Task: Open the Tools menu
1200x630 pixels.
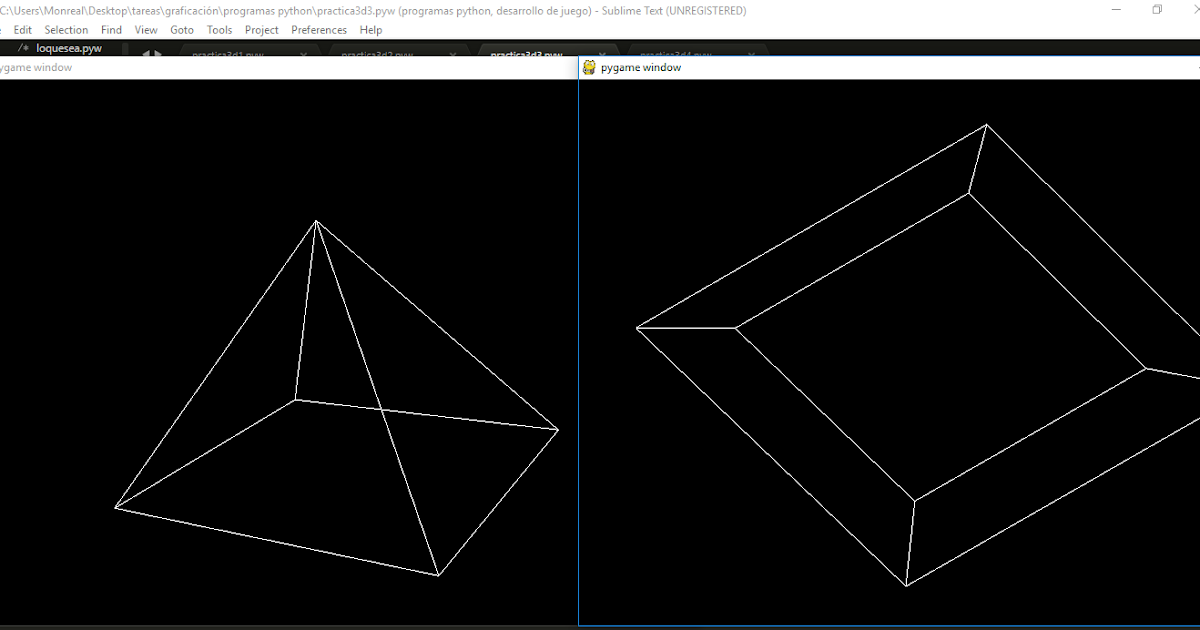Action: point(219,29)
